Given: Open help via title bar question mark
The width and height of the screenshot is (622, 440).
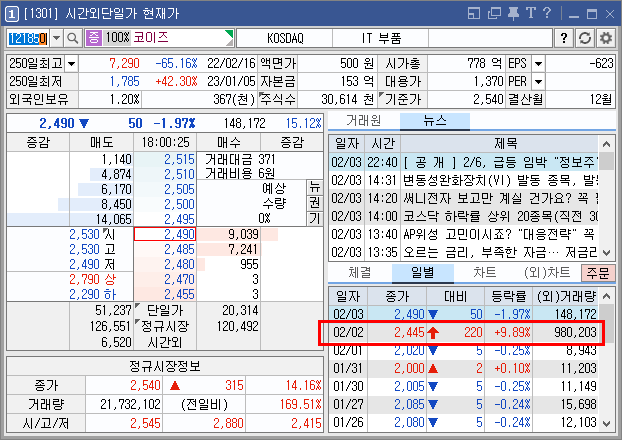Looking at the screenshot, I should [x=547, y=13].
